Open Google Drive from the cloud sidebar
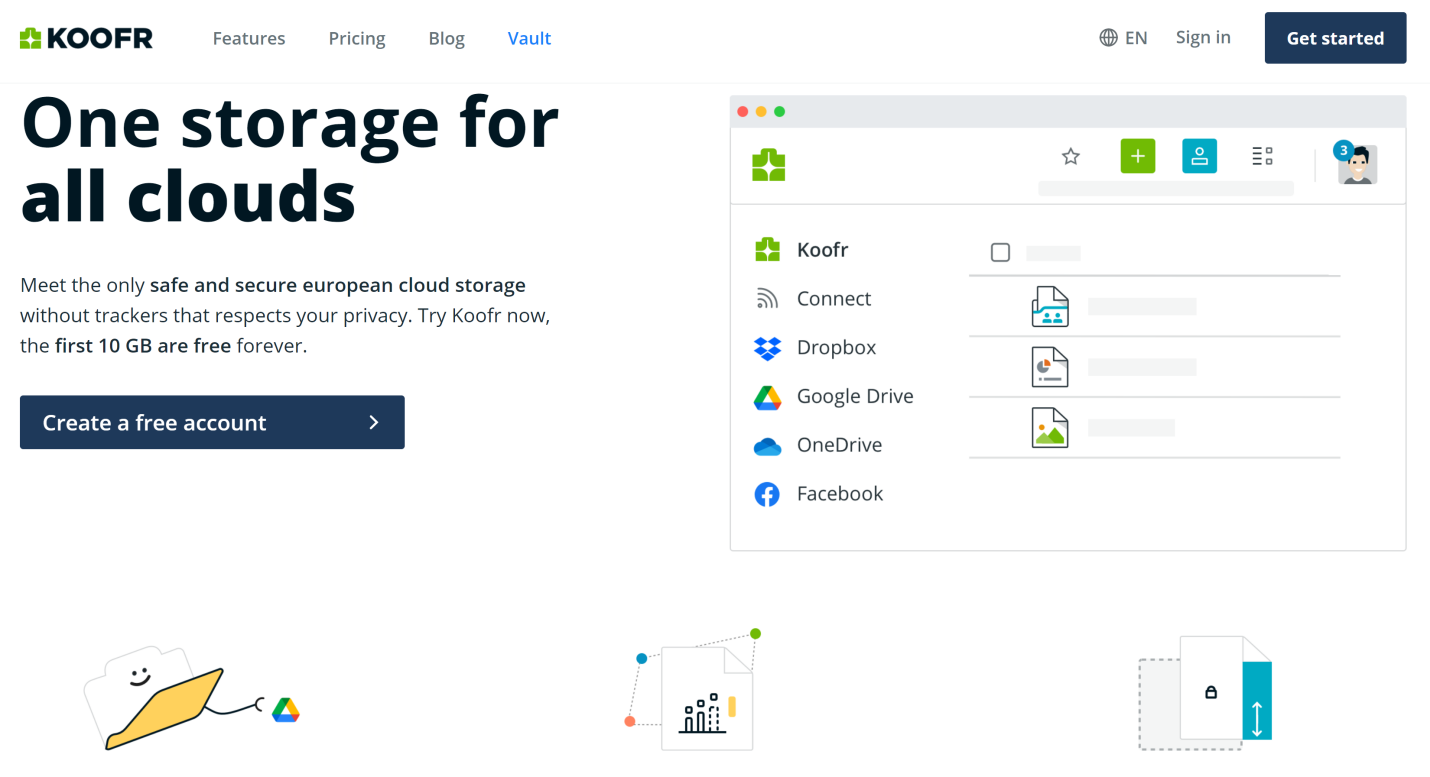The height and width of the screenshot is (777, 1430). pos(766,396)
